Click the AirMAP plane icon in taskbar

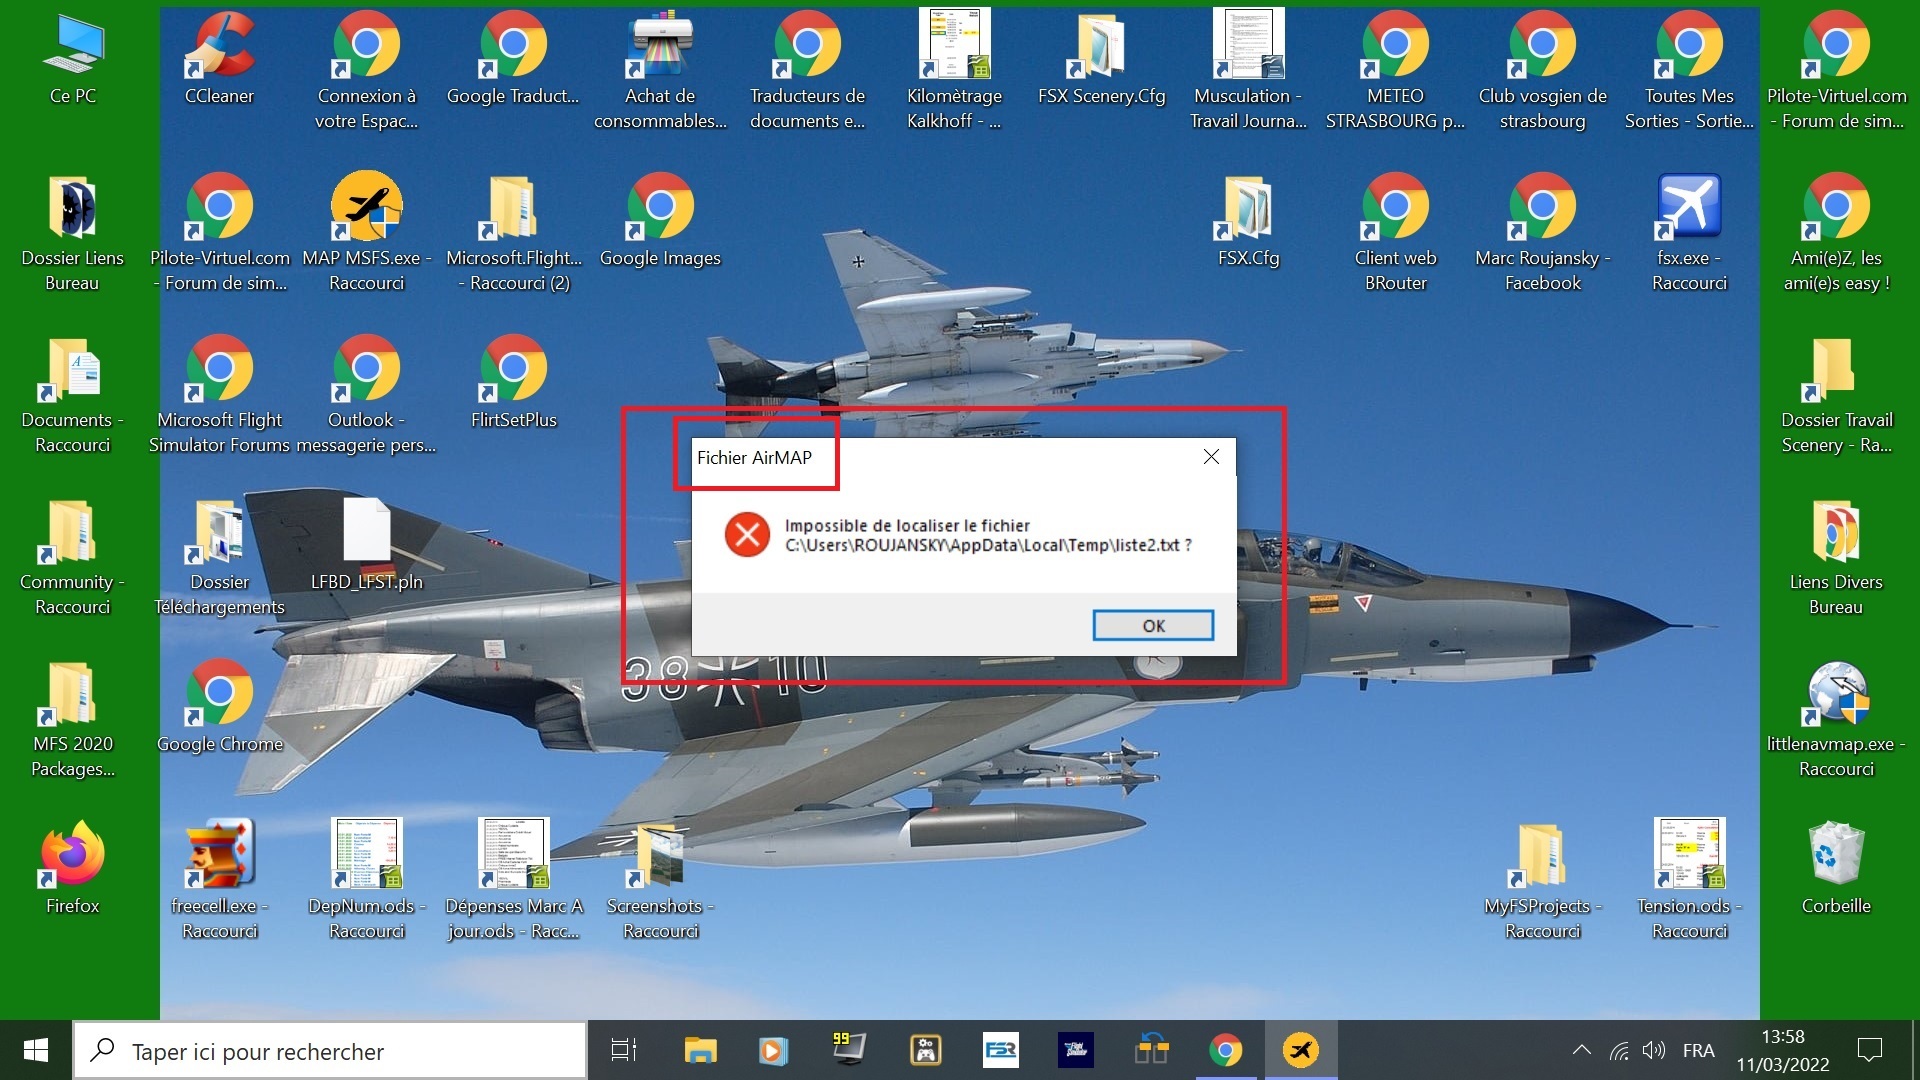click(1300, 1050)
